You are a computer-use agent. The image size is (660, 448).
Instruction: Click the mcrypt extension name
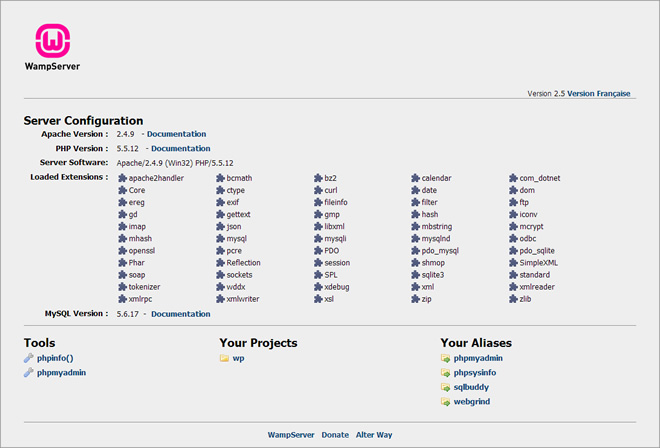pyautogui.click(x=531, y=227)
